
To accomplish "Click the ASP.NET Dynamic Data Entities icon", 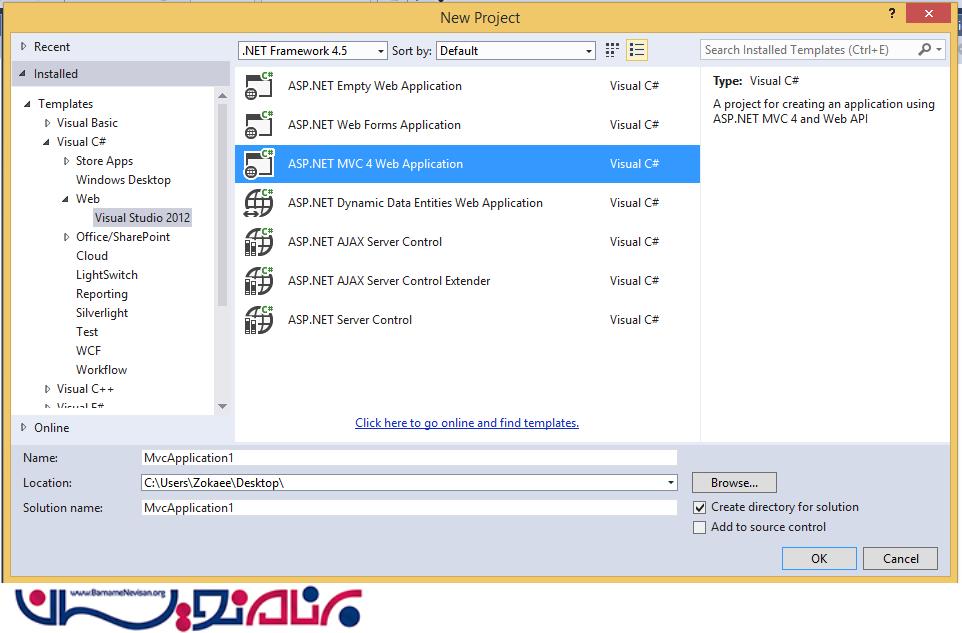I will 259,203.
